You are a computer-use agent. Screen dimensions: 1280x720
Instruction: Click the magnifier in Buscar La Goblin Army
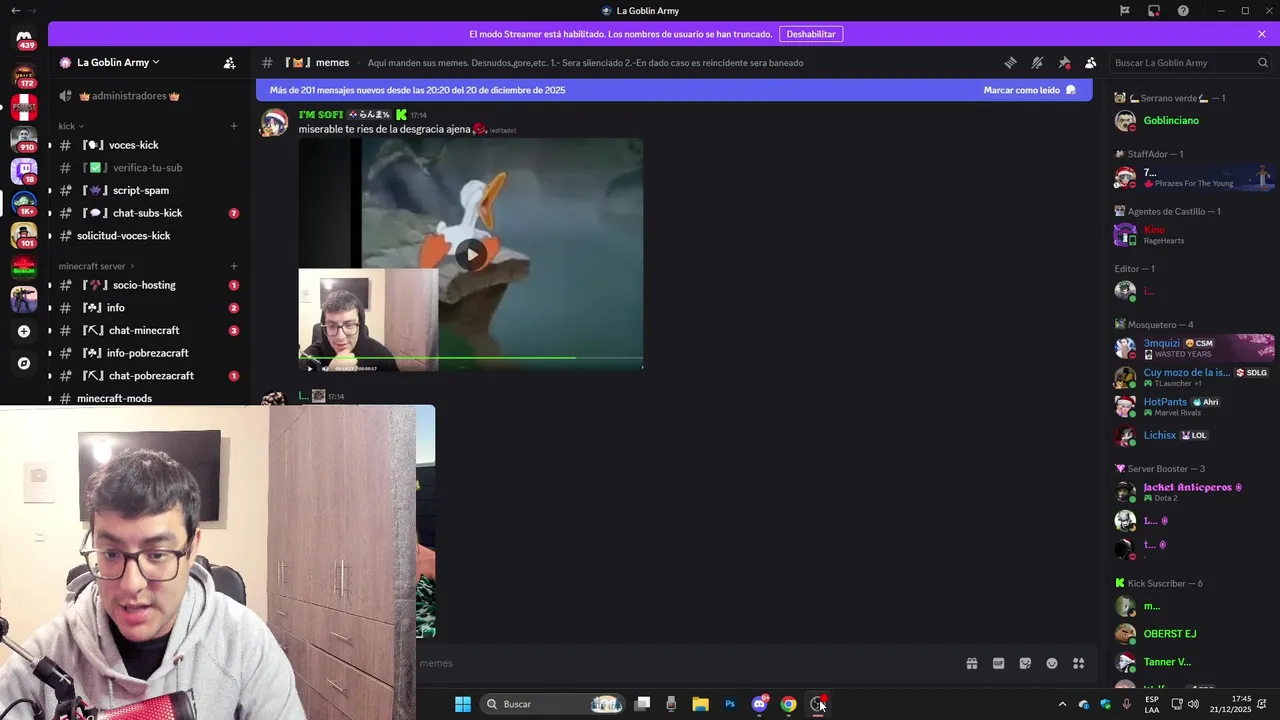[1262, 62]
